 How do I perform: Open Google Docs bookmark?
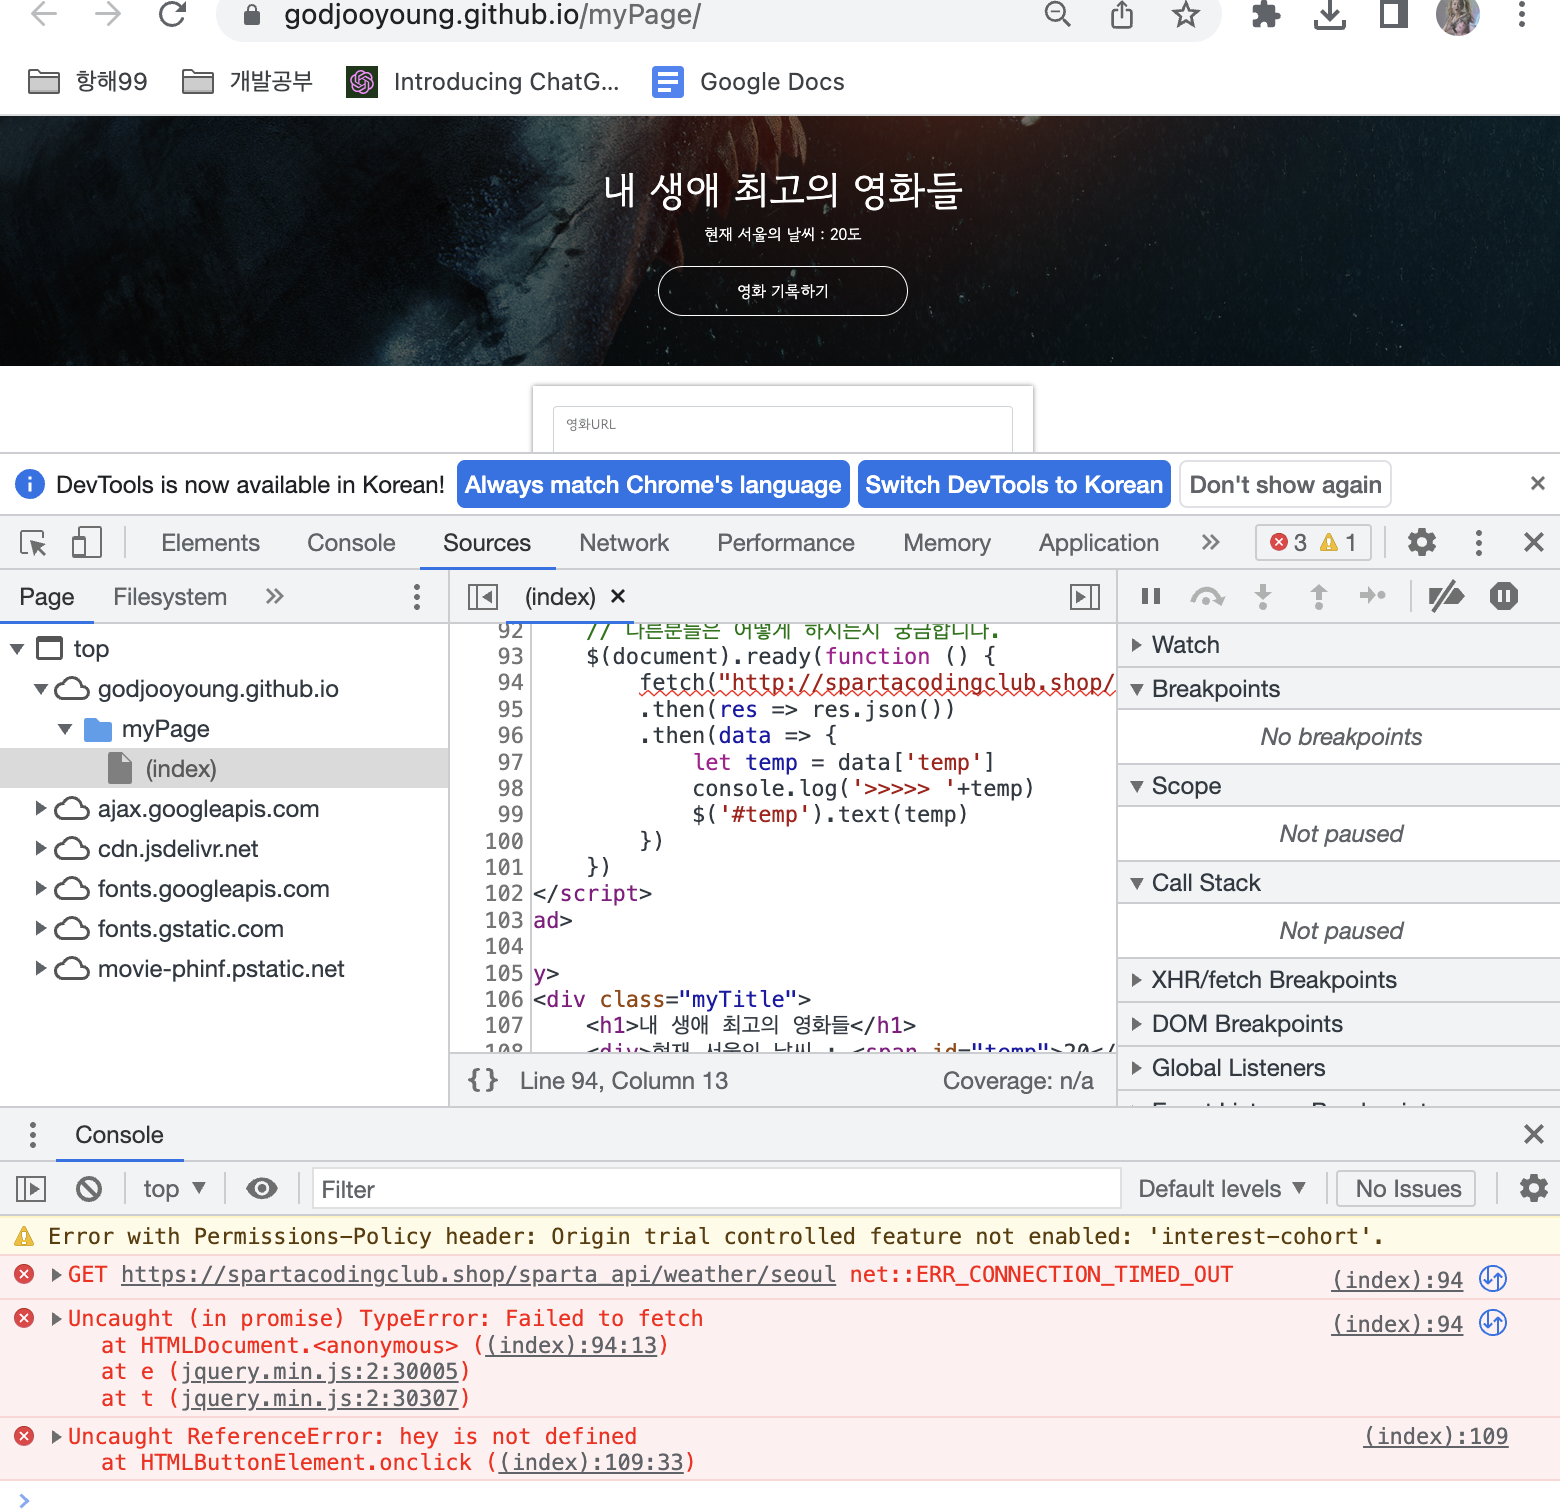pos(748,82)
